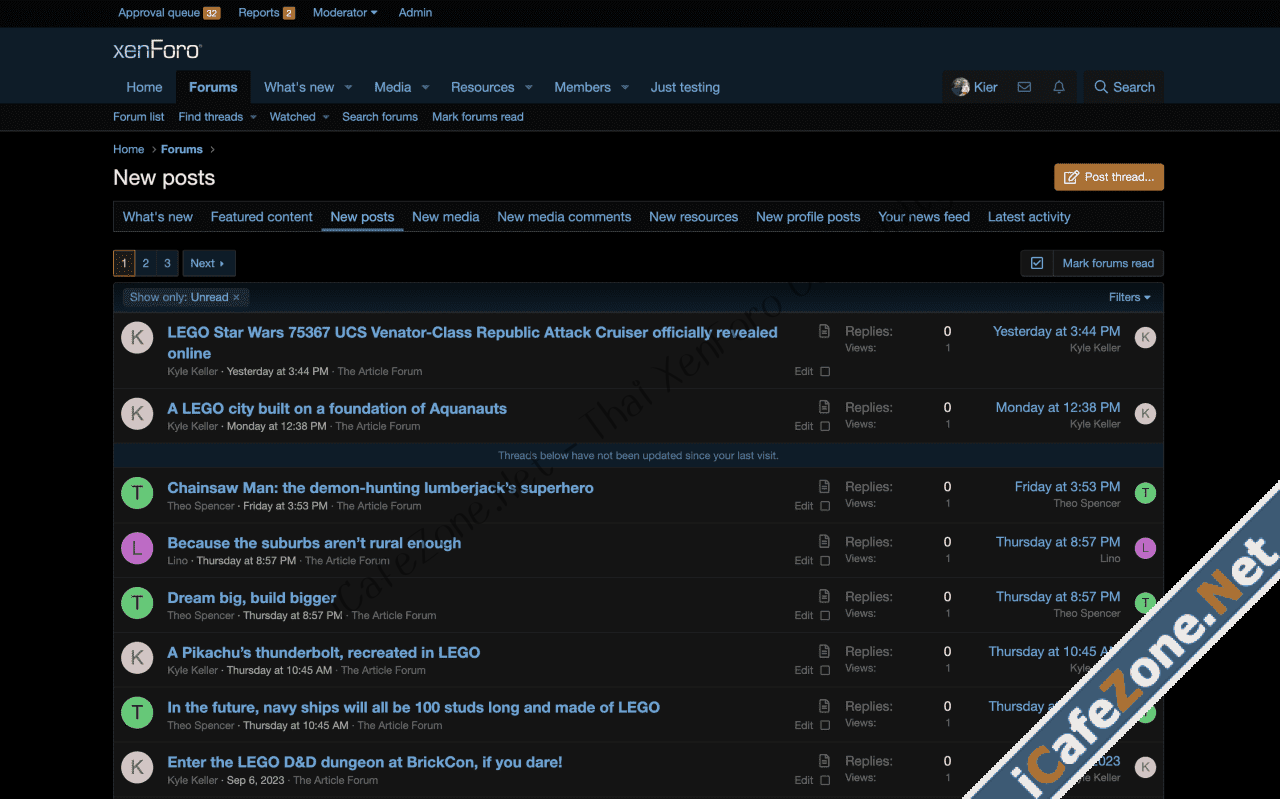Open the Filters dropdown

1129,297
